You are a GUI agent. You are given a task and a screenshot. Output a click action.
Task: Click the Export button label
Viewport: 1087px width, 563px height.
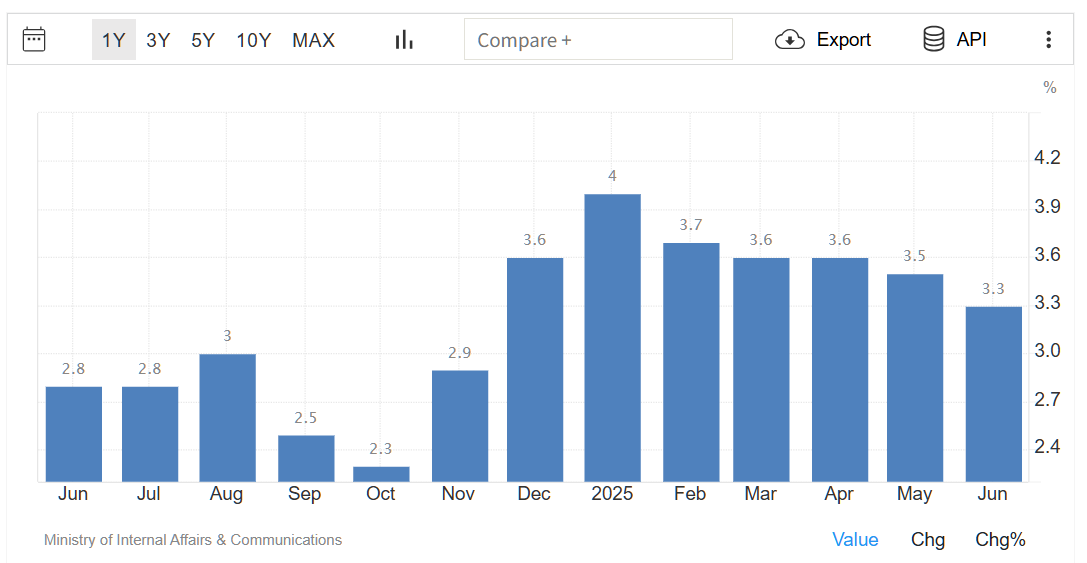844,40
